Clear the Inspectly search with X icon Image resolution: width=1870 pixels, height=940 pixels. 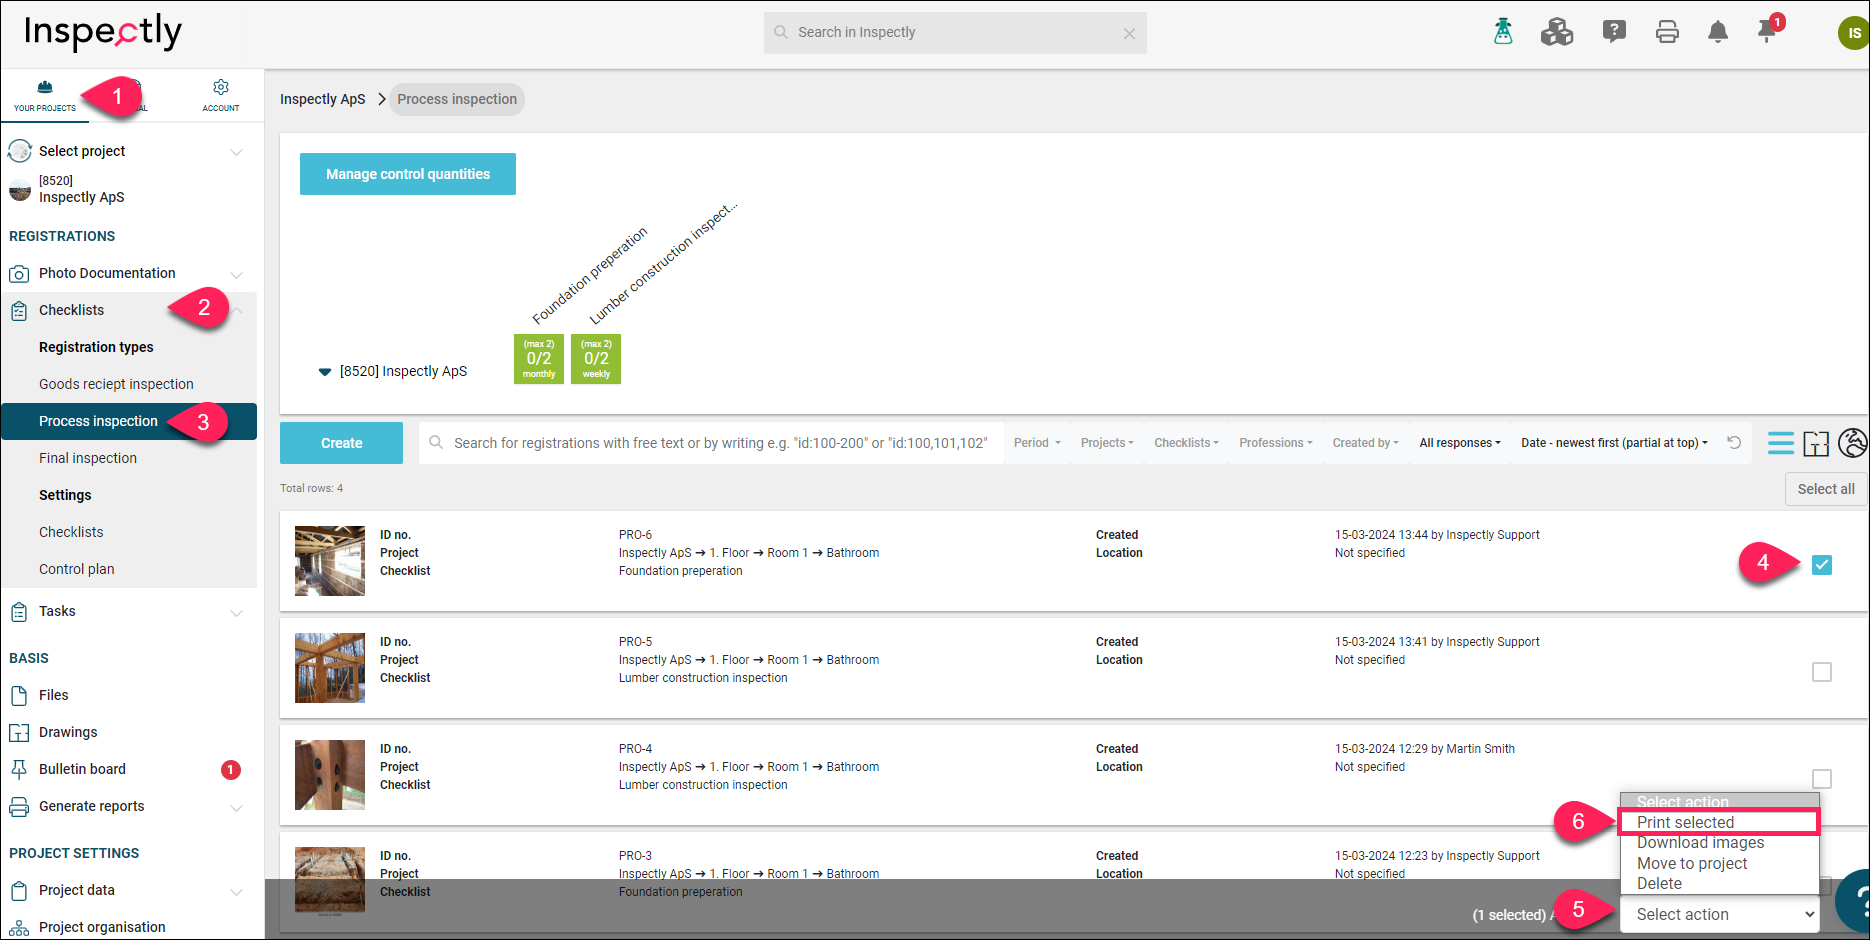tap(1129, 33)
